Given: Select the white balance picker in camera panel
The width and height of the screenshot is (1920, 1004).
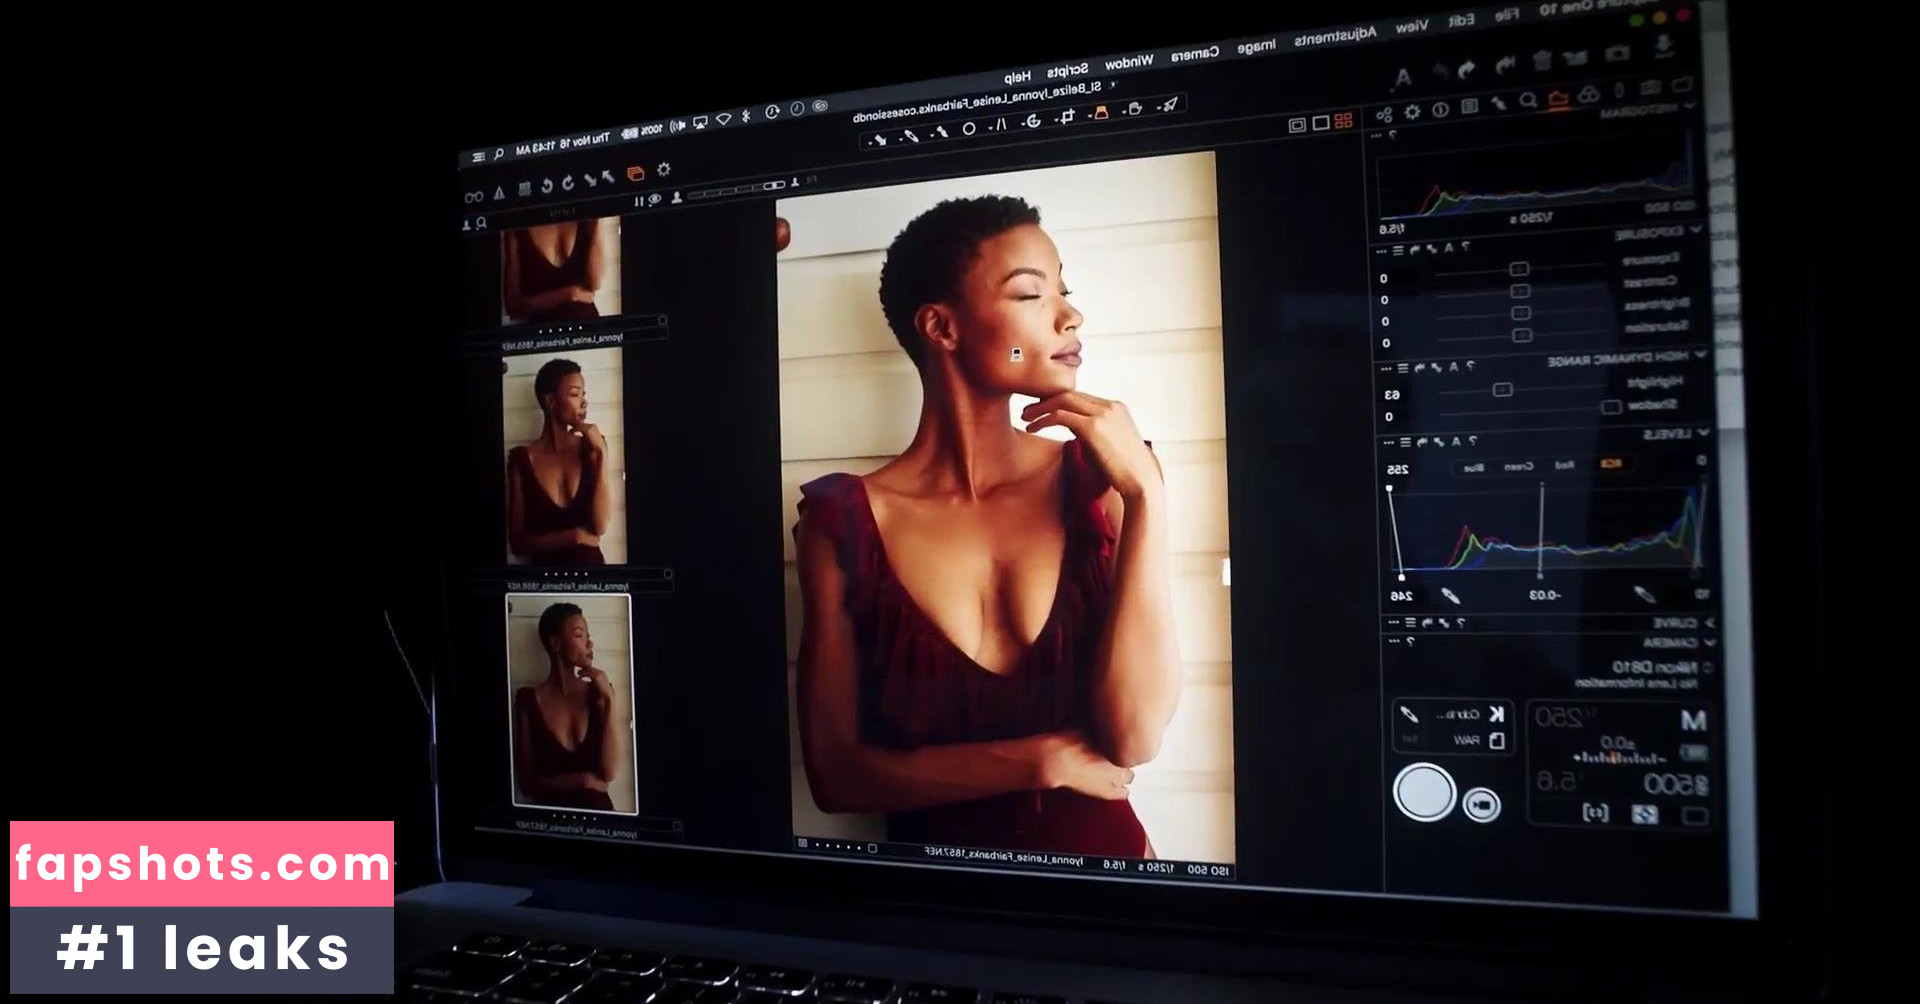Looking at the screenshot, I should coord(1409,714).
